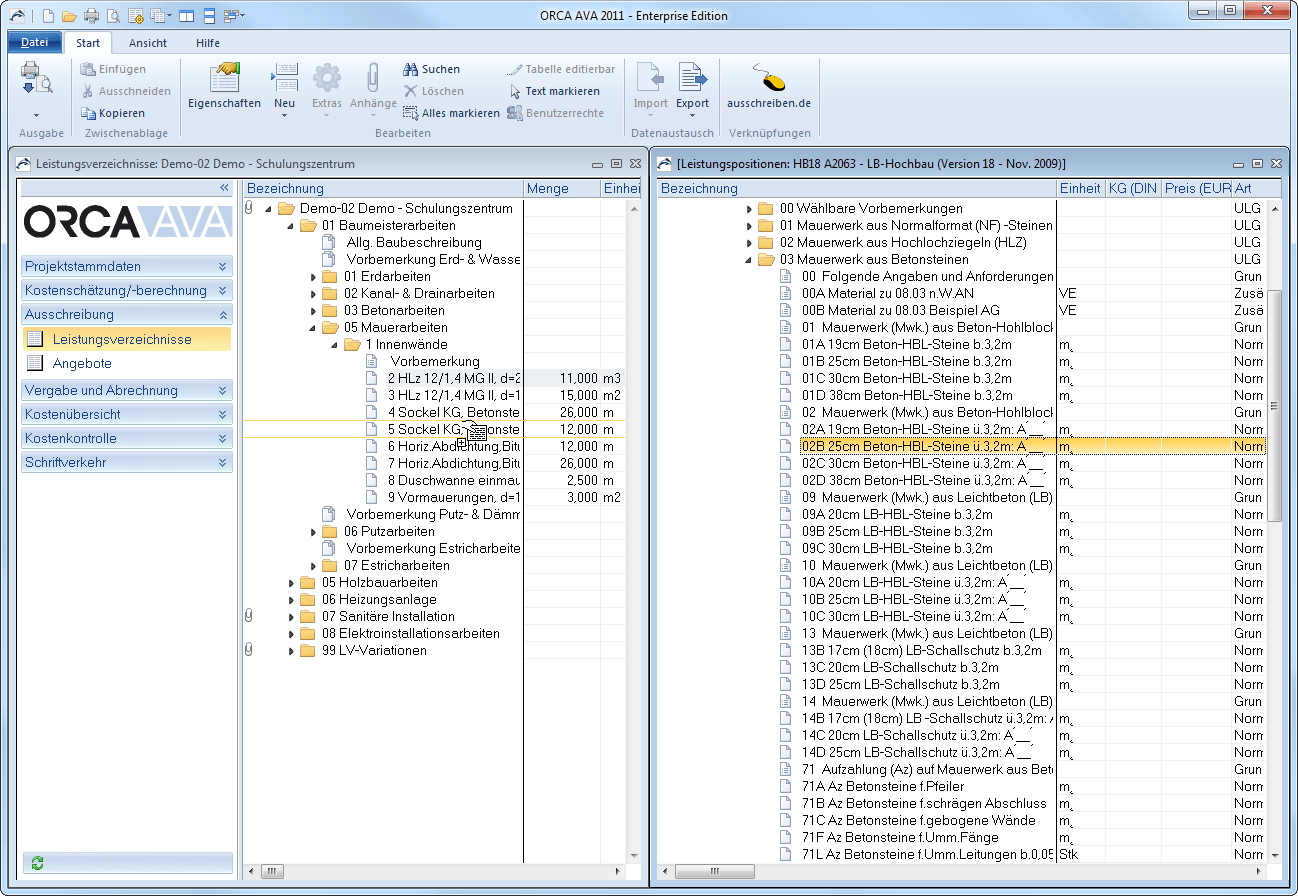Click Preis (EUR column header
Viewport: 1298px width, 896px height.
point(1196,188)
